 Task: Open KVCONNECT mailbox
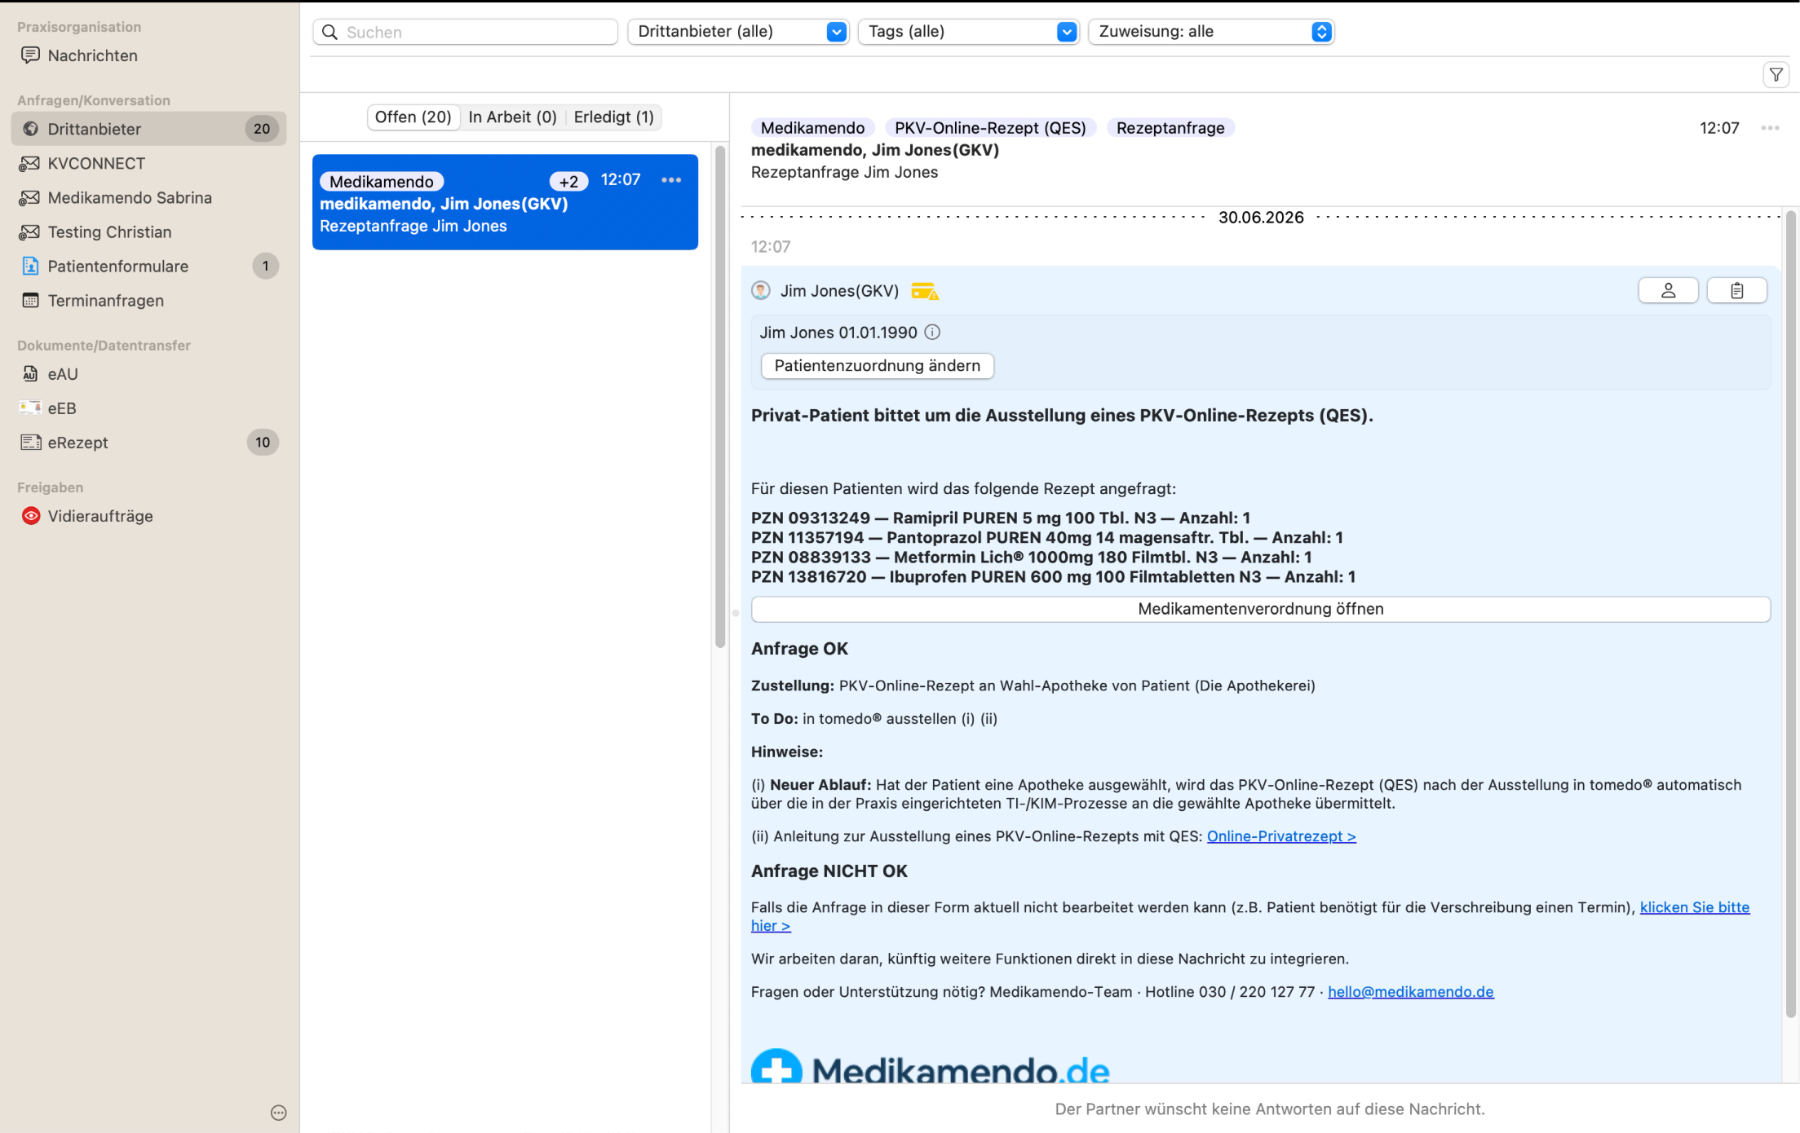[x=148, y=163]
